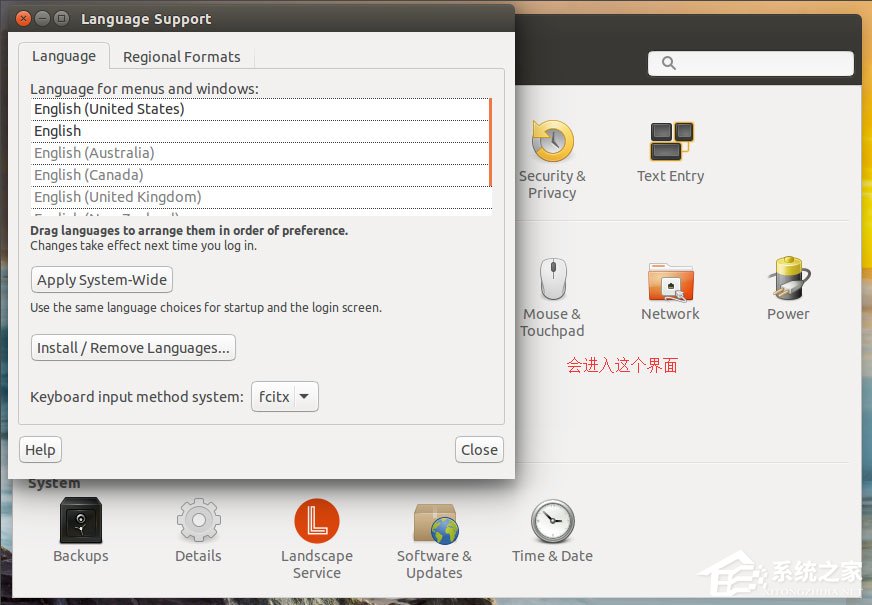
Task: Open the Network settings panel
Action: tap(669, 285)
